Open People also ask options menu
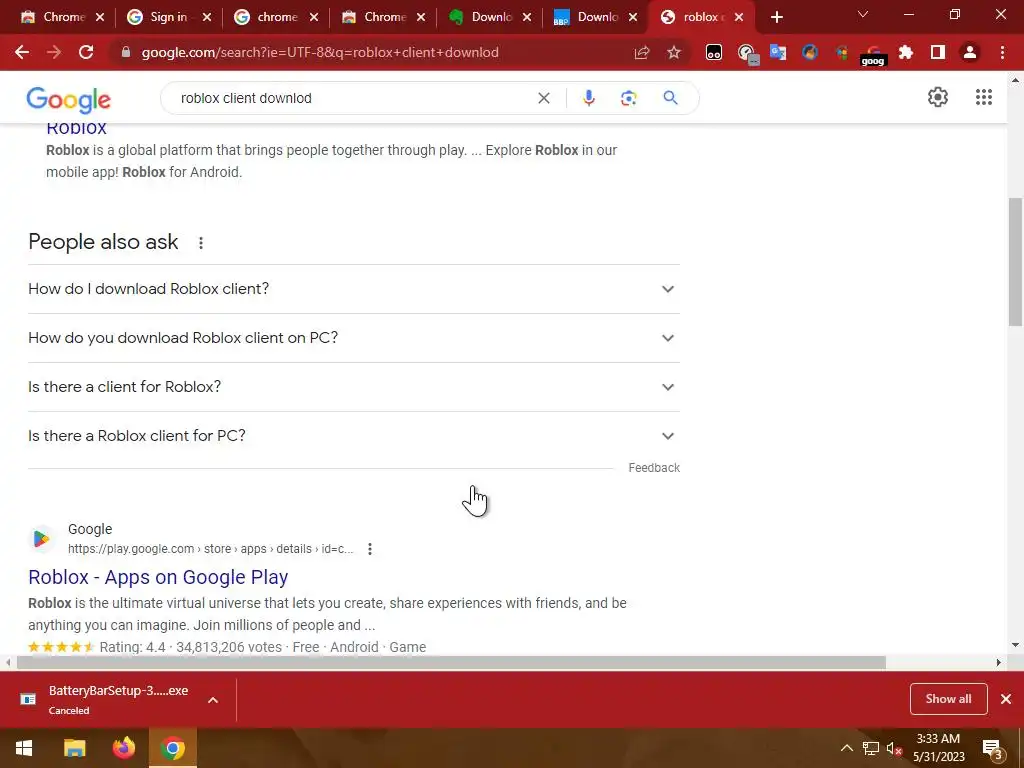This screenshot has width=1024, height=768. coord(200,243)
